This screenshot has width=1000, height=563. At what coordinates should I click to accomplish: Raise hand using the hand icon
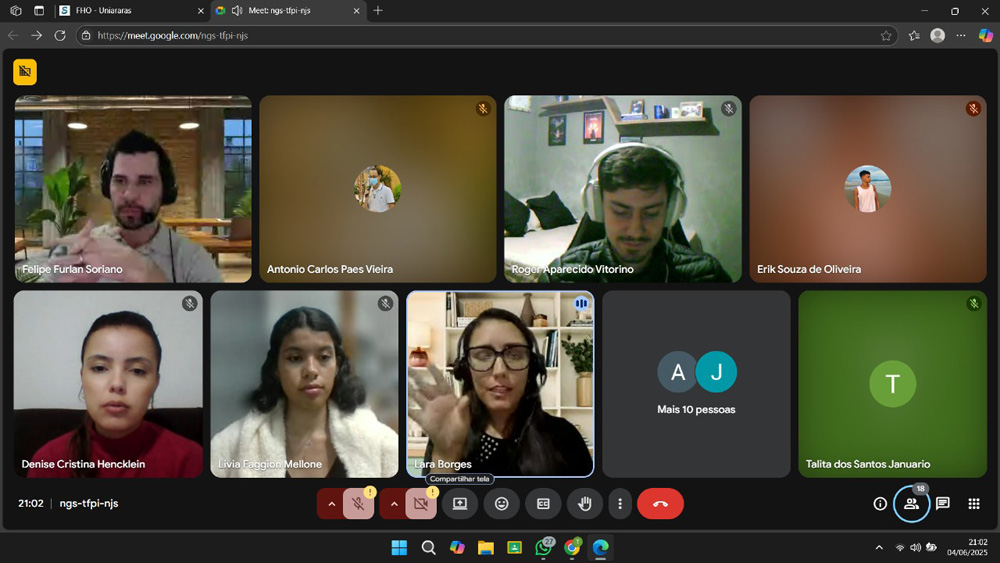[x=585, y=504]
